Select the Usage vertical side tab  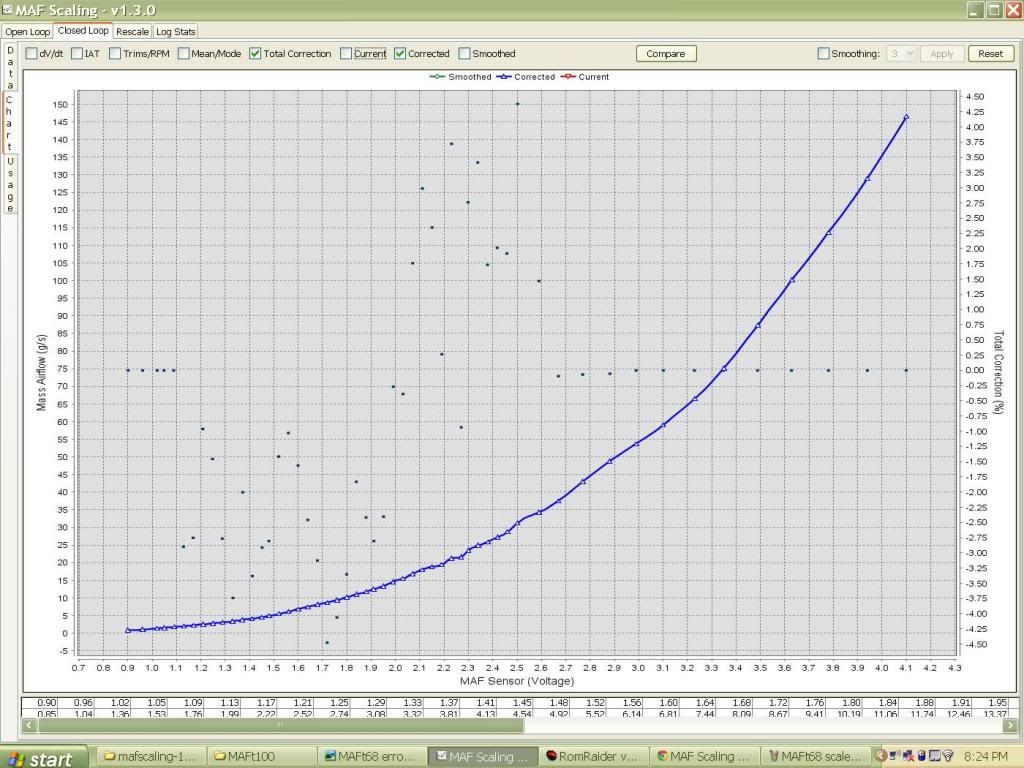[10, 184]
